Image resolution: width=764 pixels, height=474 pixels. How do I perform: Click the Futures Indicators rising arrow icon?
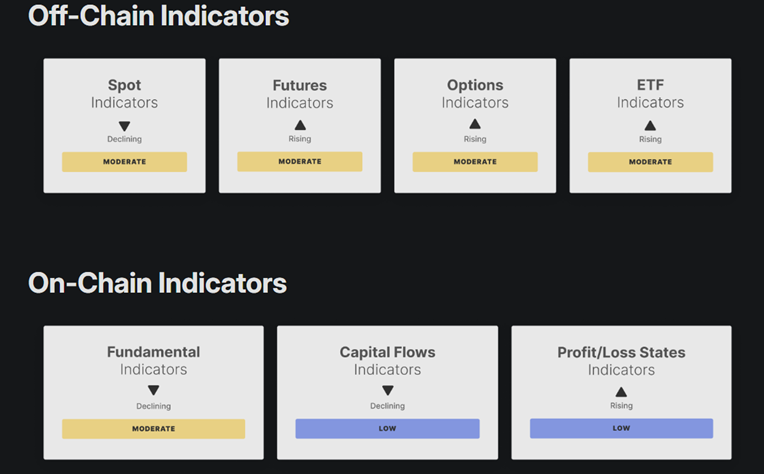coord(300,125)
